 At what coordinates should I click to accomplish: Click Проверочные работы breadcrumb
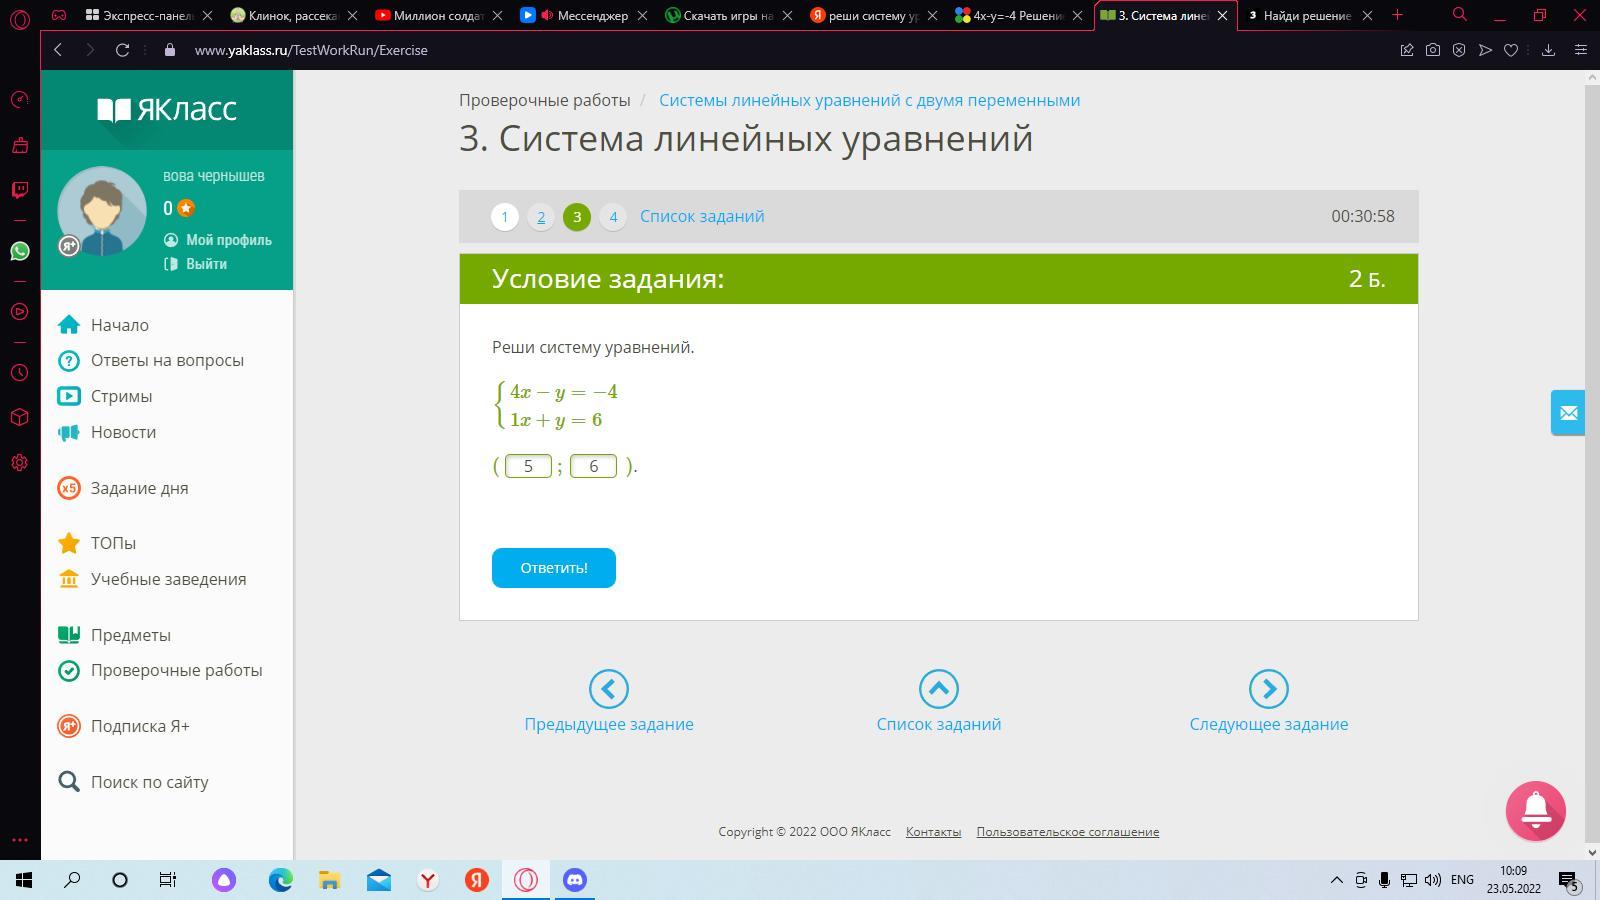(545, 100)
